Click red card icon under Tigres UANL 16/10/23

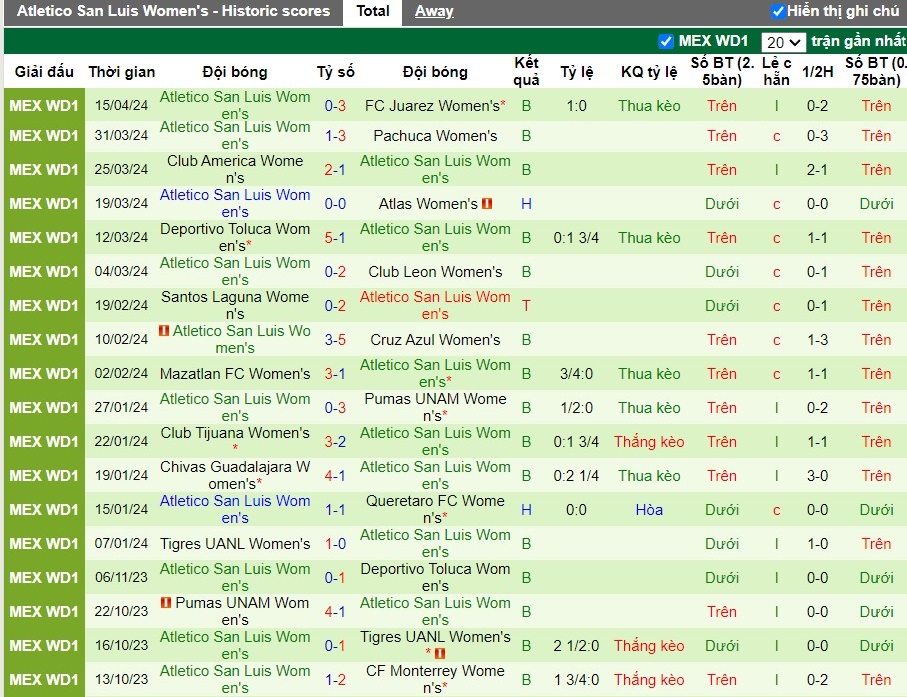pyautogui.click(x=440, y=653)
